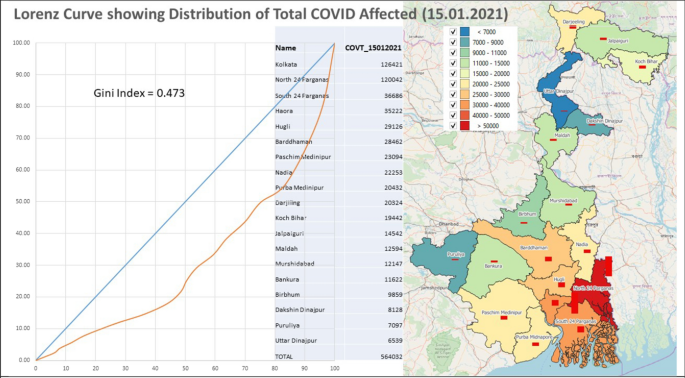Viewport: 685px width, 378px height.
Task: Click the red bar marker on Paschim Medinipur
Action: 504,318
